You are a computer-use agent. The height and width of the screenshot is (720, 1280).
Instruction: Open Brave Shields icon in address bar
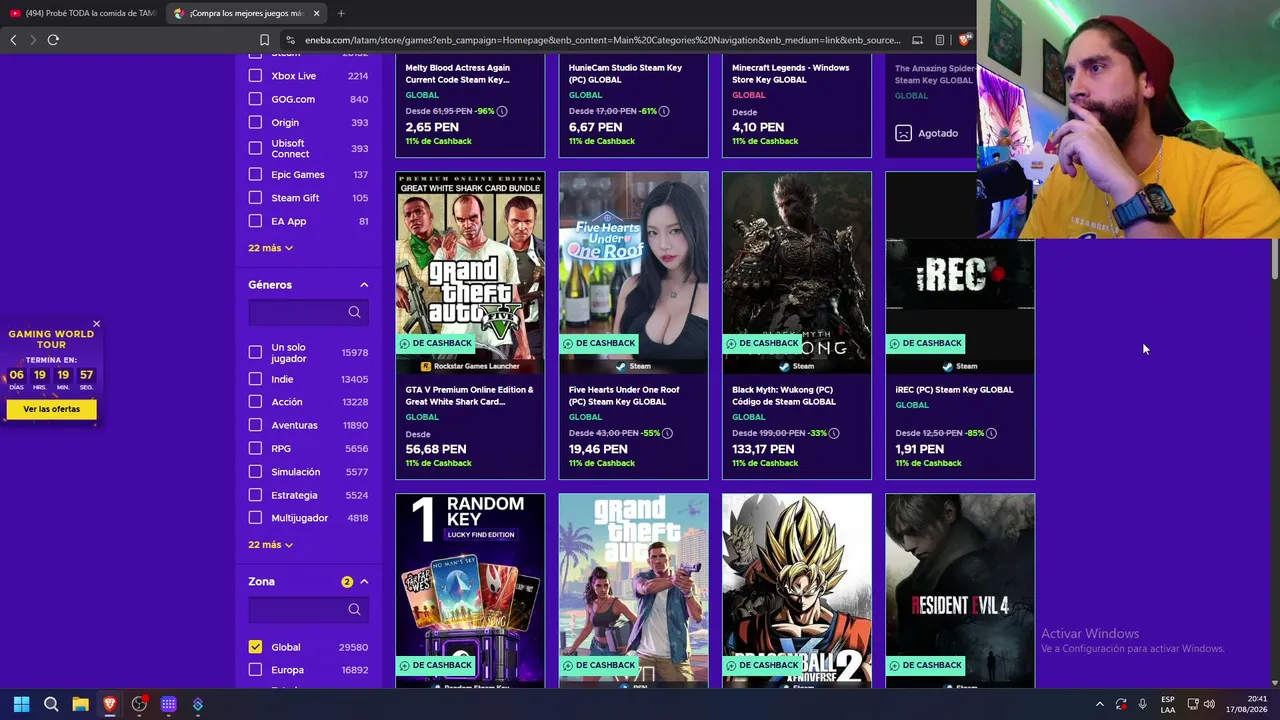point(964,40)
